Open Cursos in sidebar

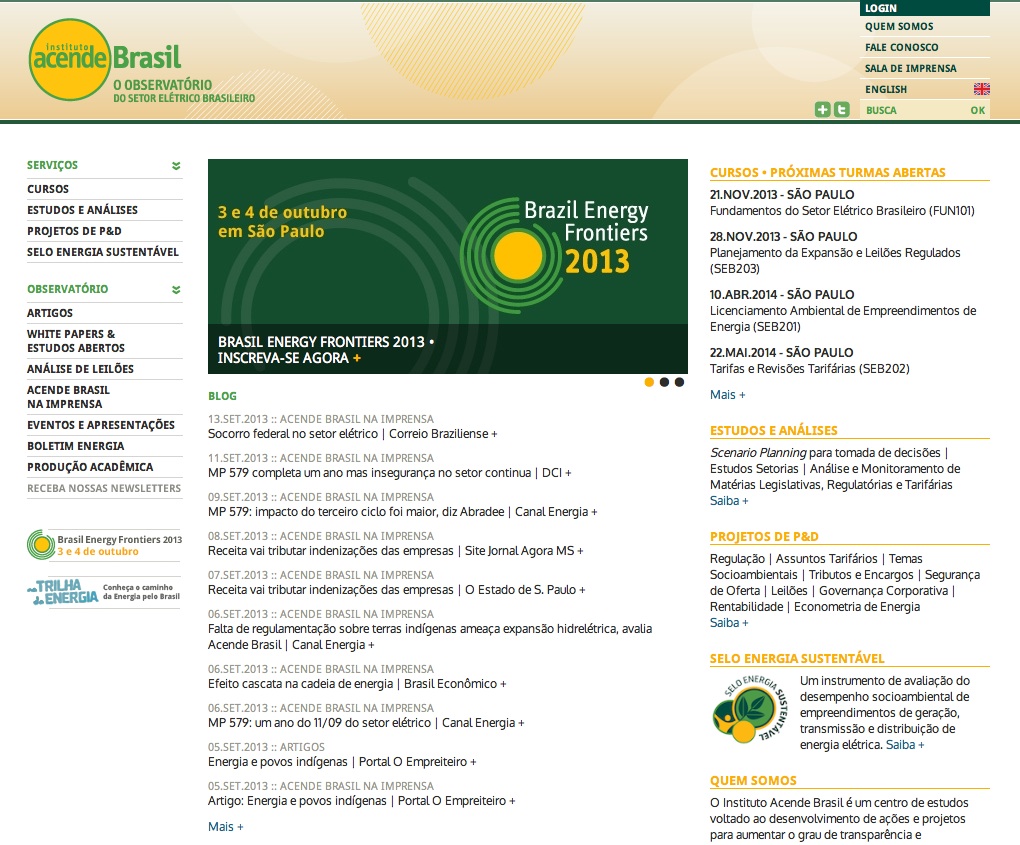[x=47, y=189]
